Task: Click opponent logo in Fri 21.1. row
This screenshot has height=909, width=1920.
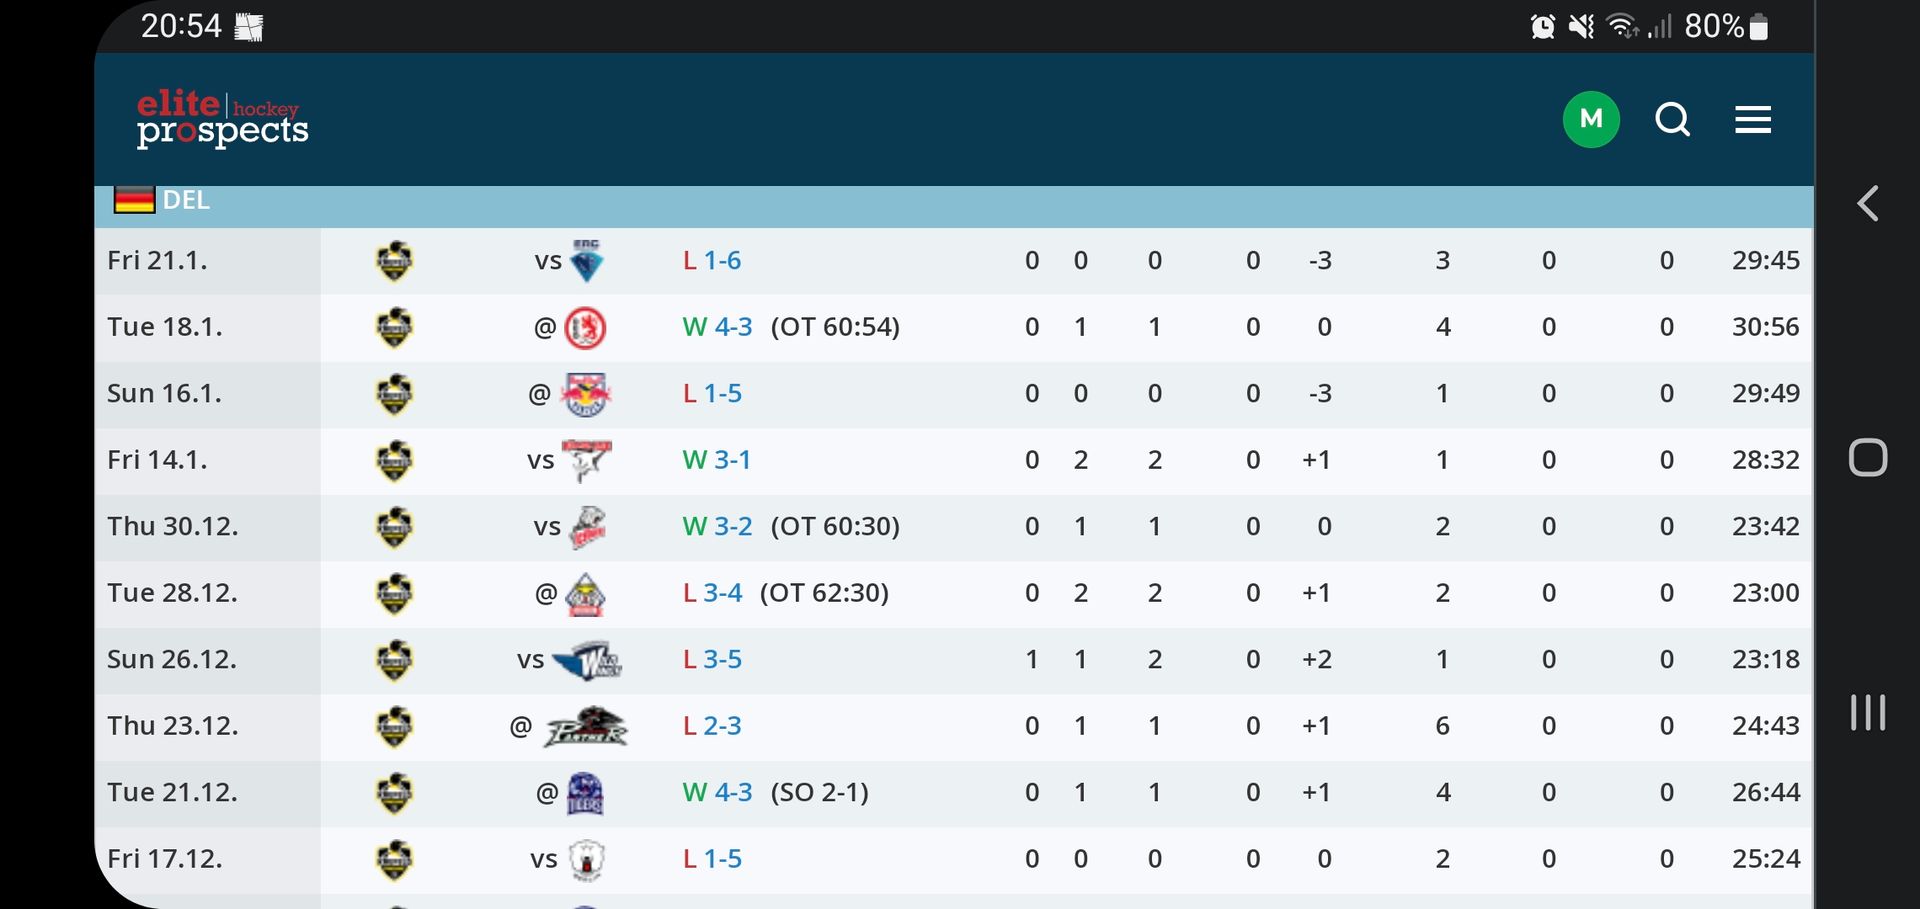Action: click(x=586, y=261)
